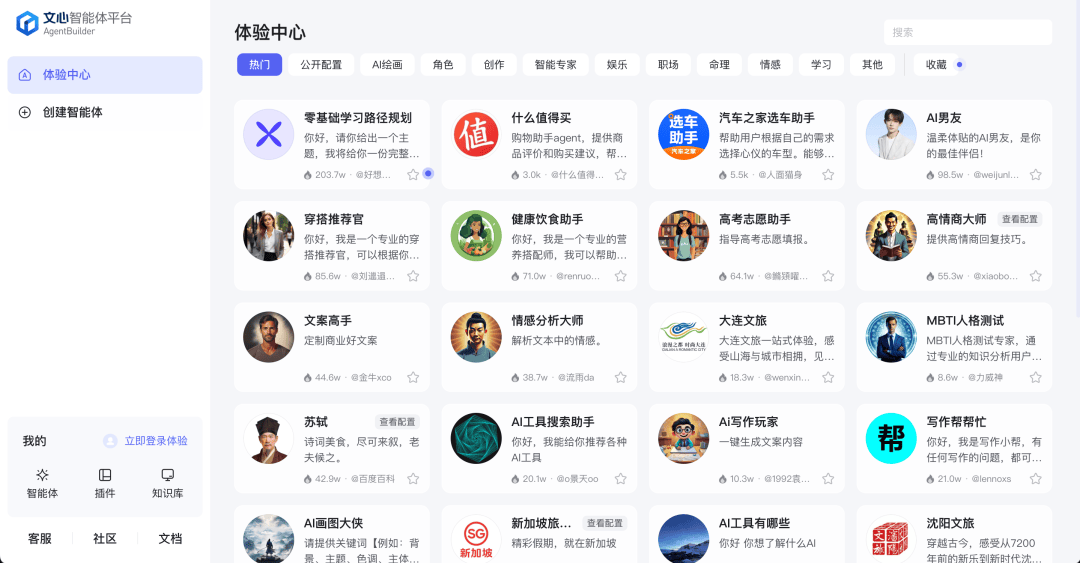
Task: Open 创建智能体 in the sidebar
Action: [105, 112]
